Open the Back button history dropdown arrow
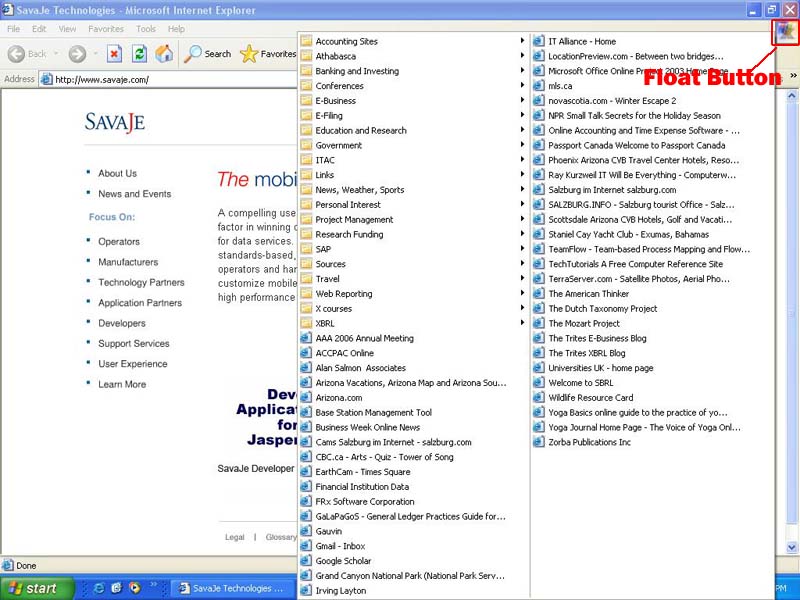The image size is (800, 600). point(56,54)
